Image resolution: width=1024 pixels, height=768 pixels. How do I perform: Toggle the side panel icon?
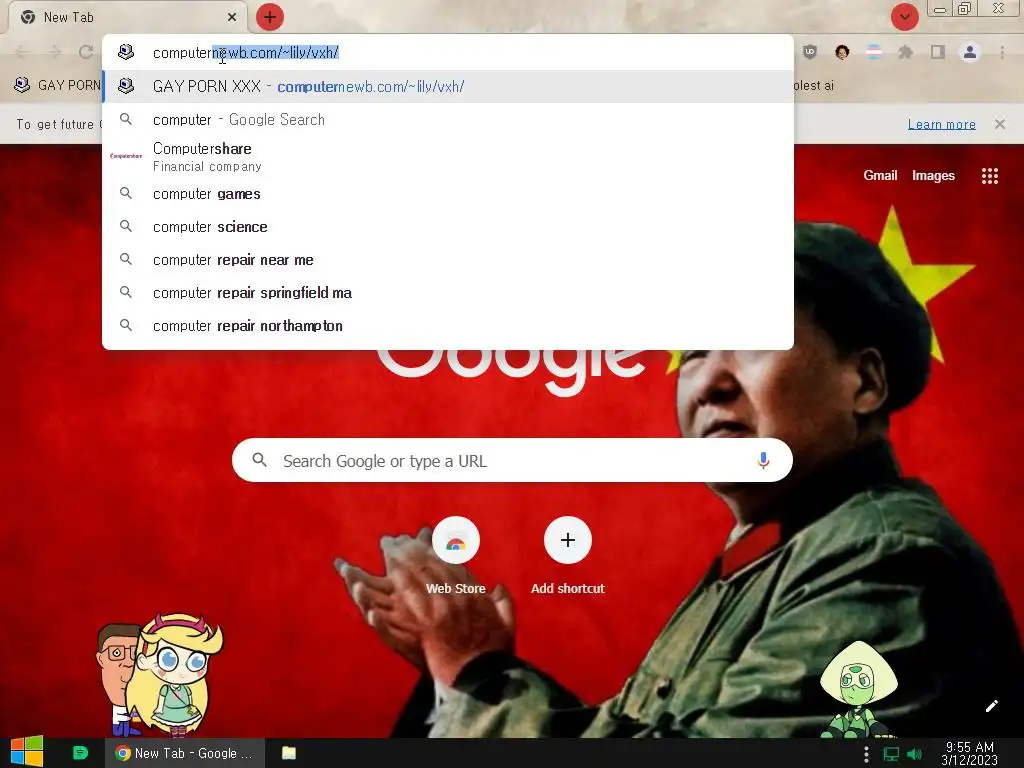point(938,52)
